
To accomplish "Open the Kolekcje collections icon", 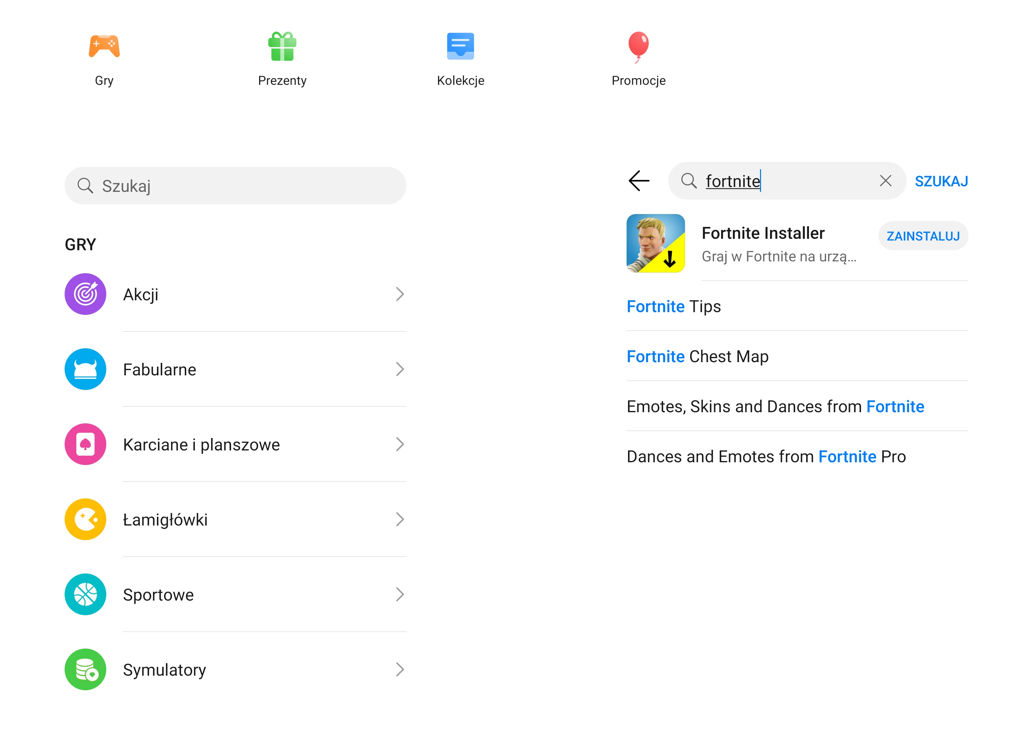I will tap(460, 46).
